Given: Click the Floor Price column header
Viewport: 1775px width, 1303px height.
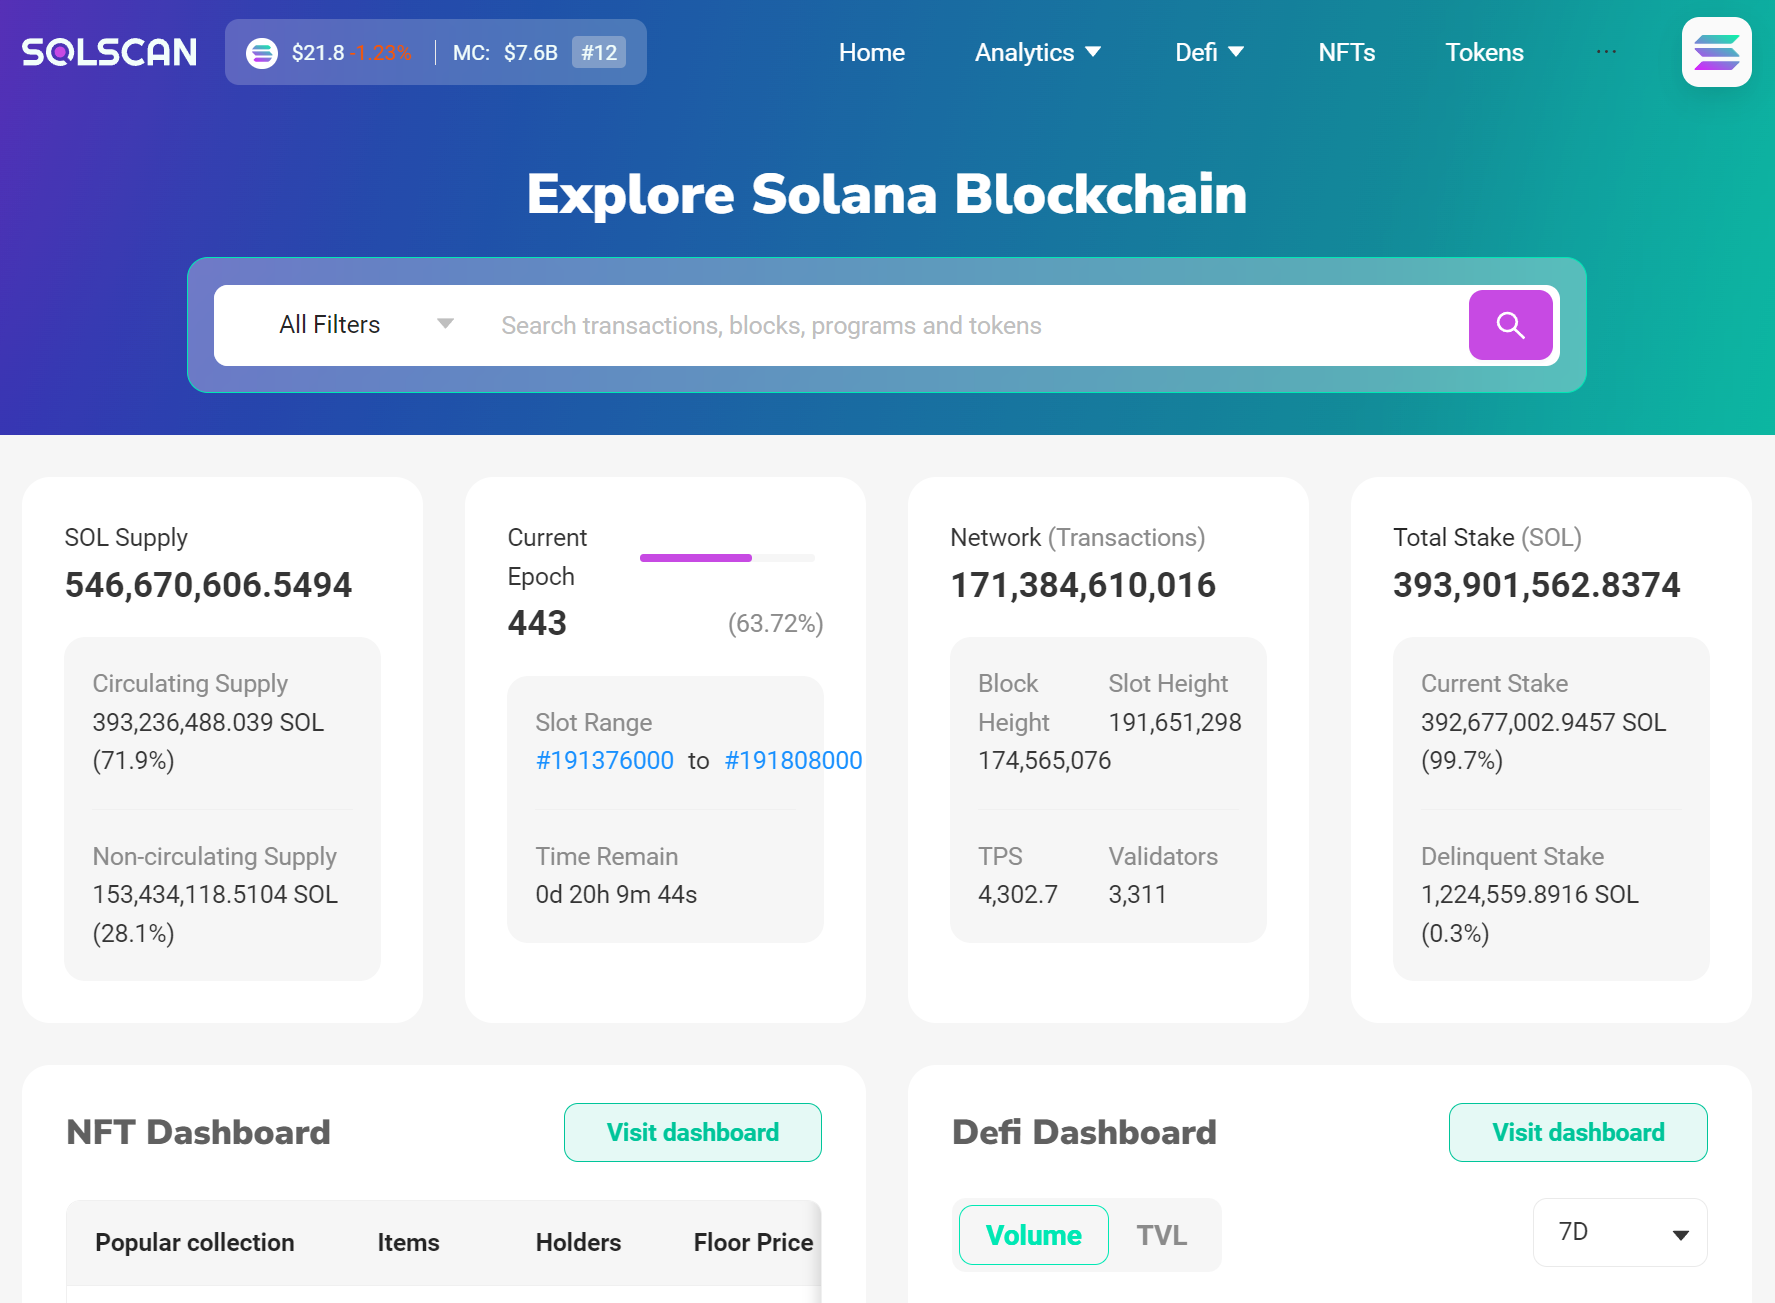Looking at the screenshot, I should pyautogui.click(x=753, y=1242).
